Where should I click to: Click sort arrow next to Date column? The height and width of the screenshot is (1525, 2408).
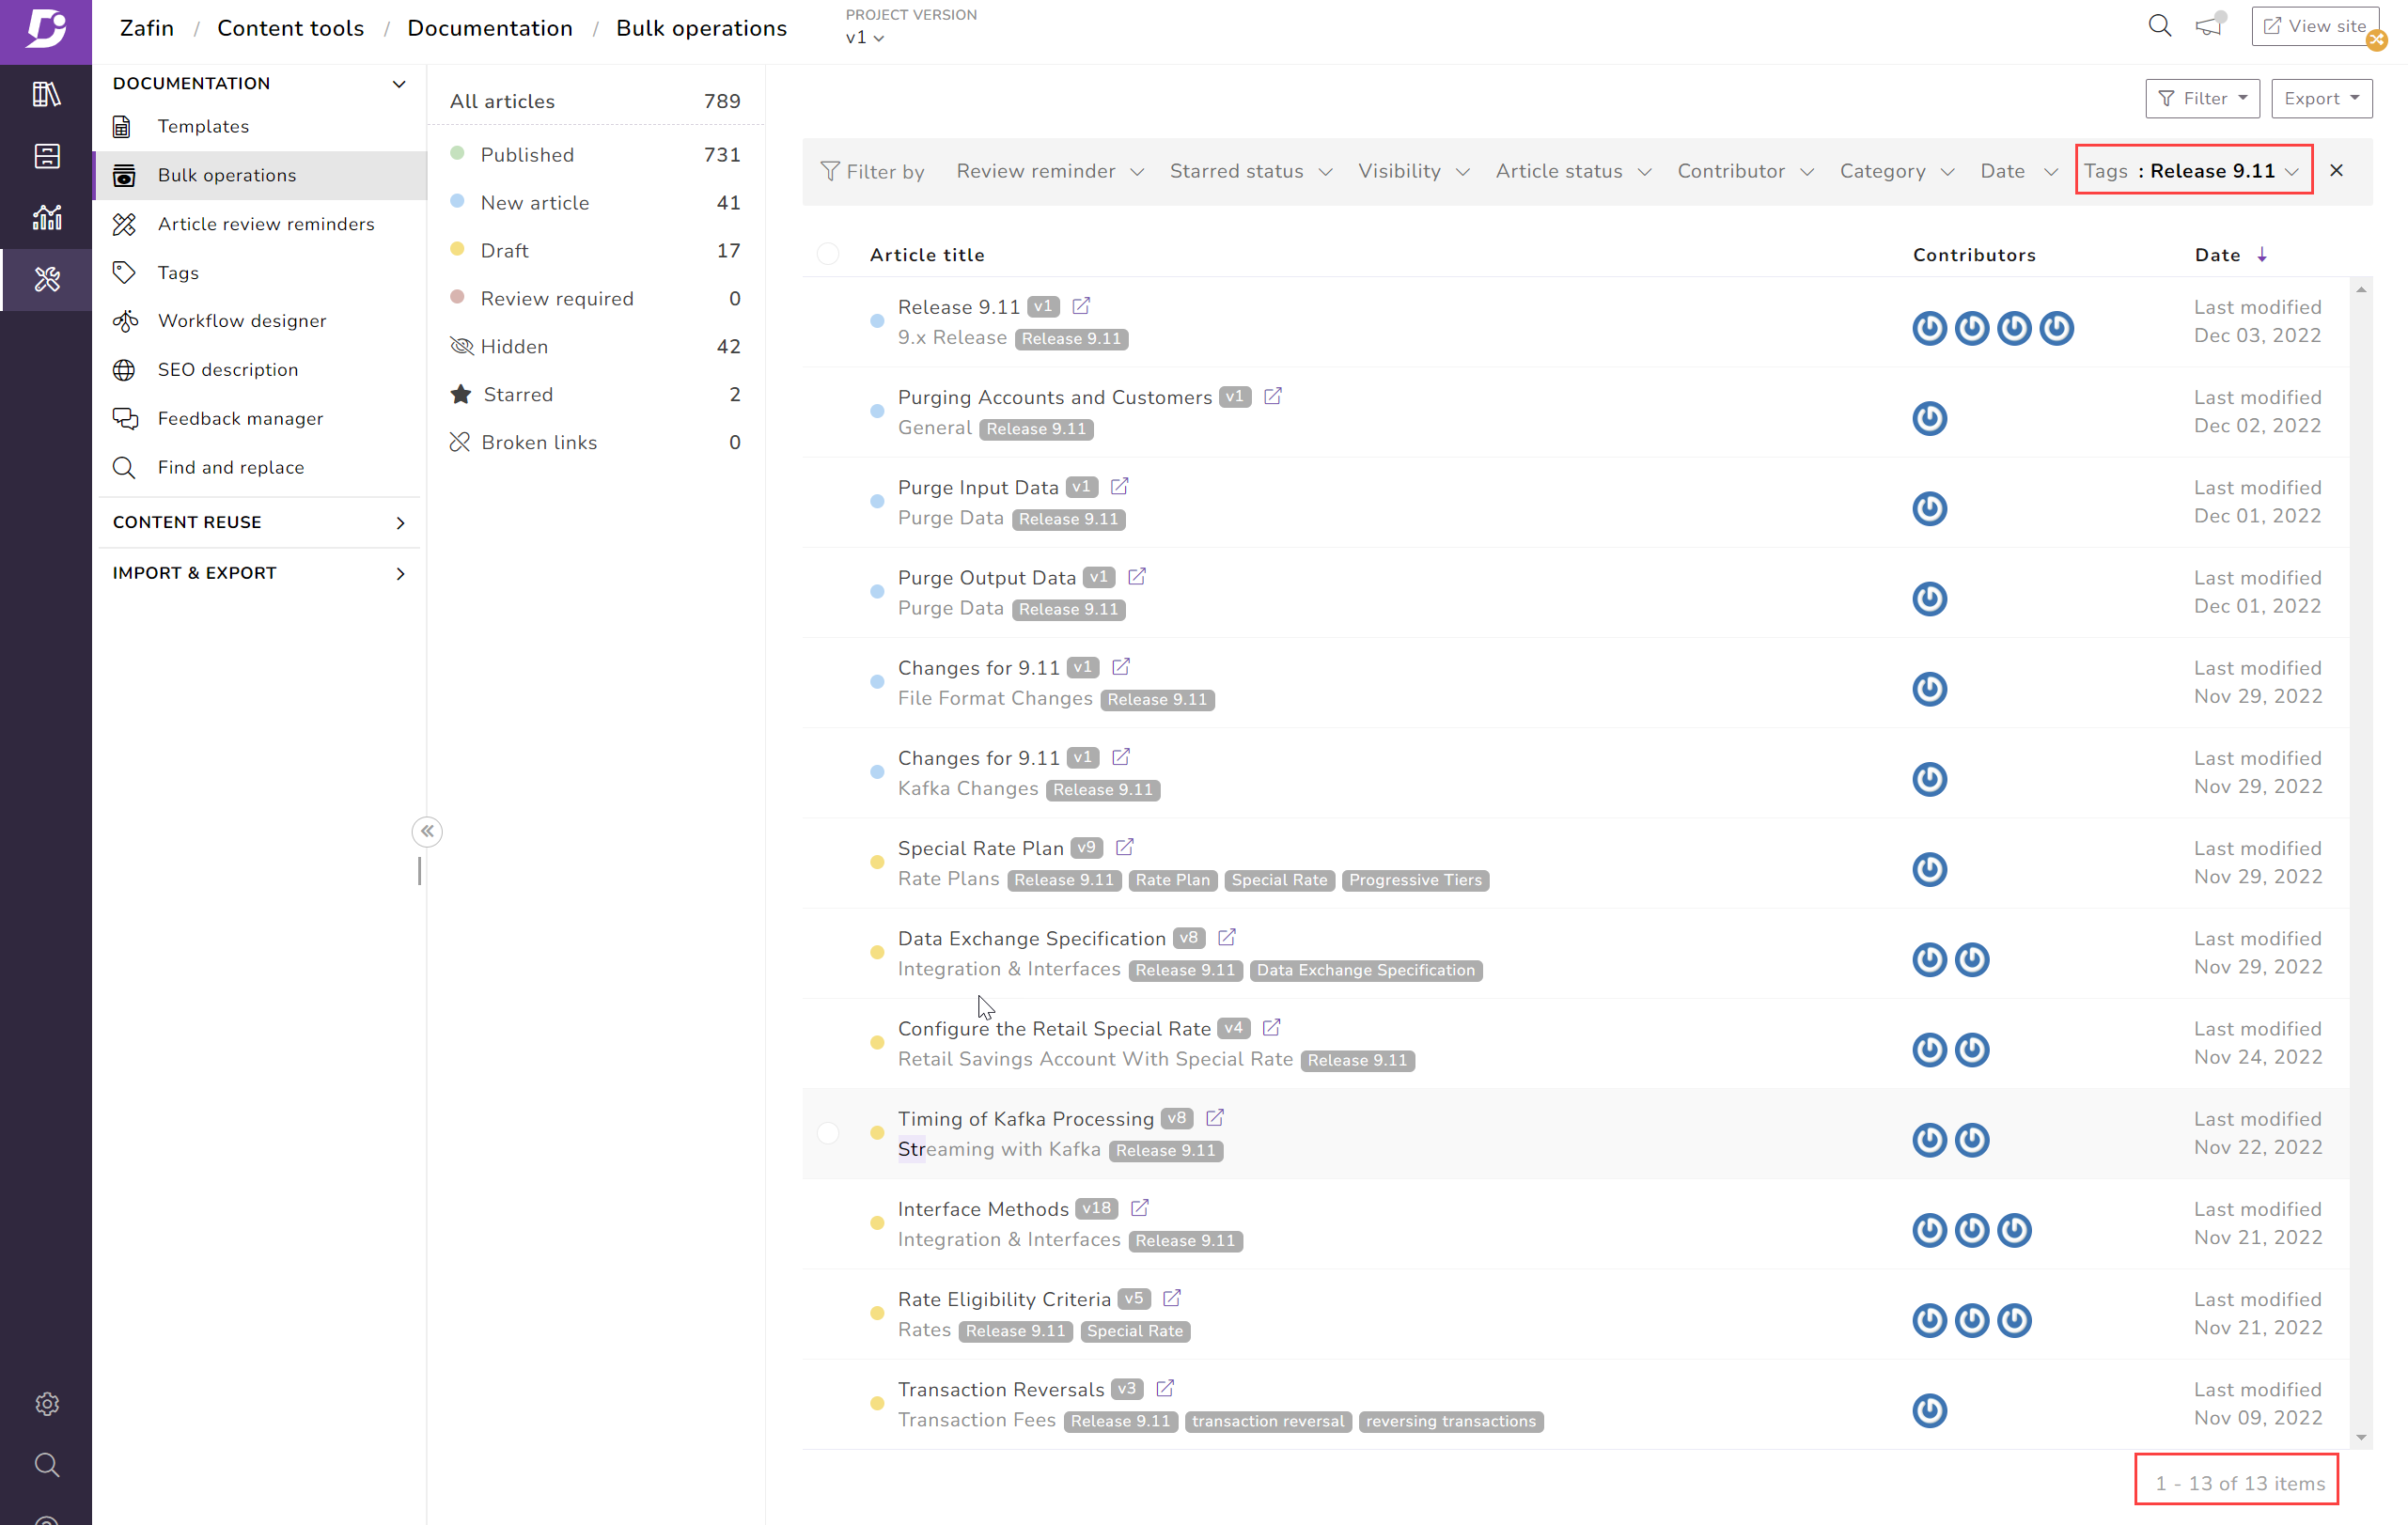2262,255
